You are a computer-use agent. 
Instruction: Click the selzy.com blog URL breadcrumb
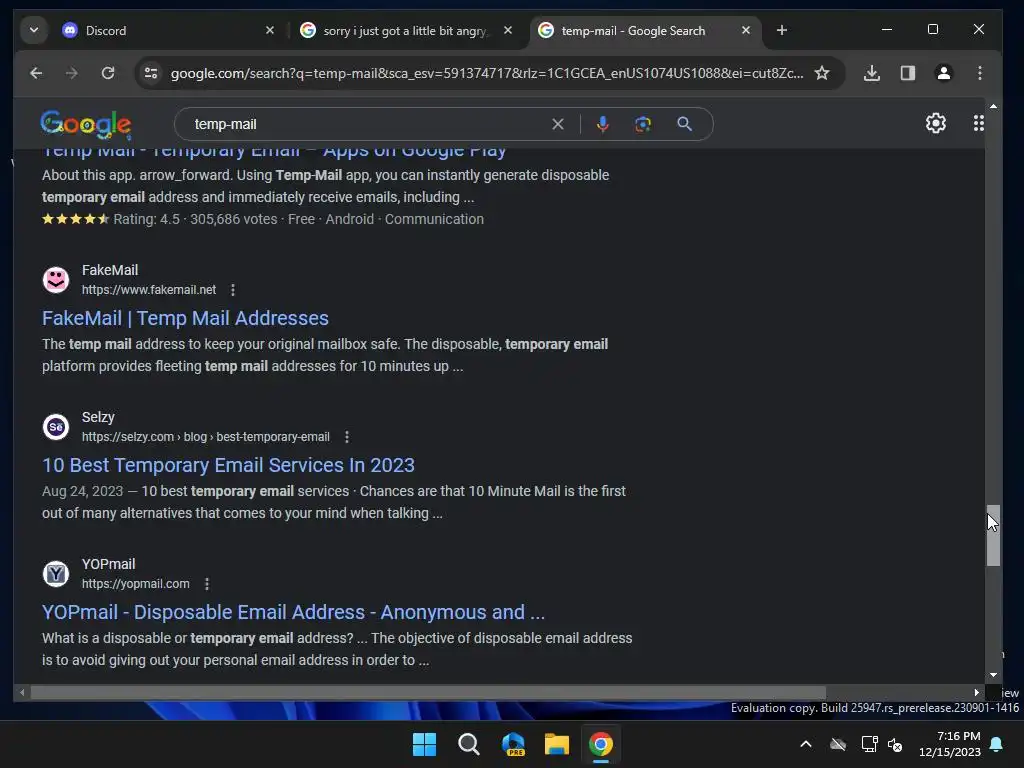pos(206,437)
